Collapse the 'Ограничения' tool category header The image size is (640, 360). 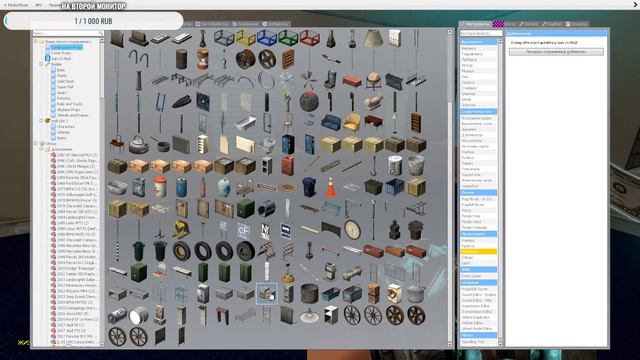pyautogui.click(x=478, y=42)
